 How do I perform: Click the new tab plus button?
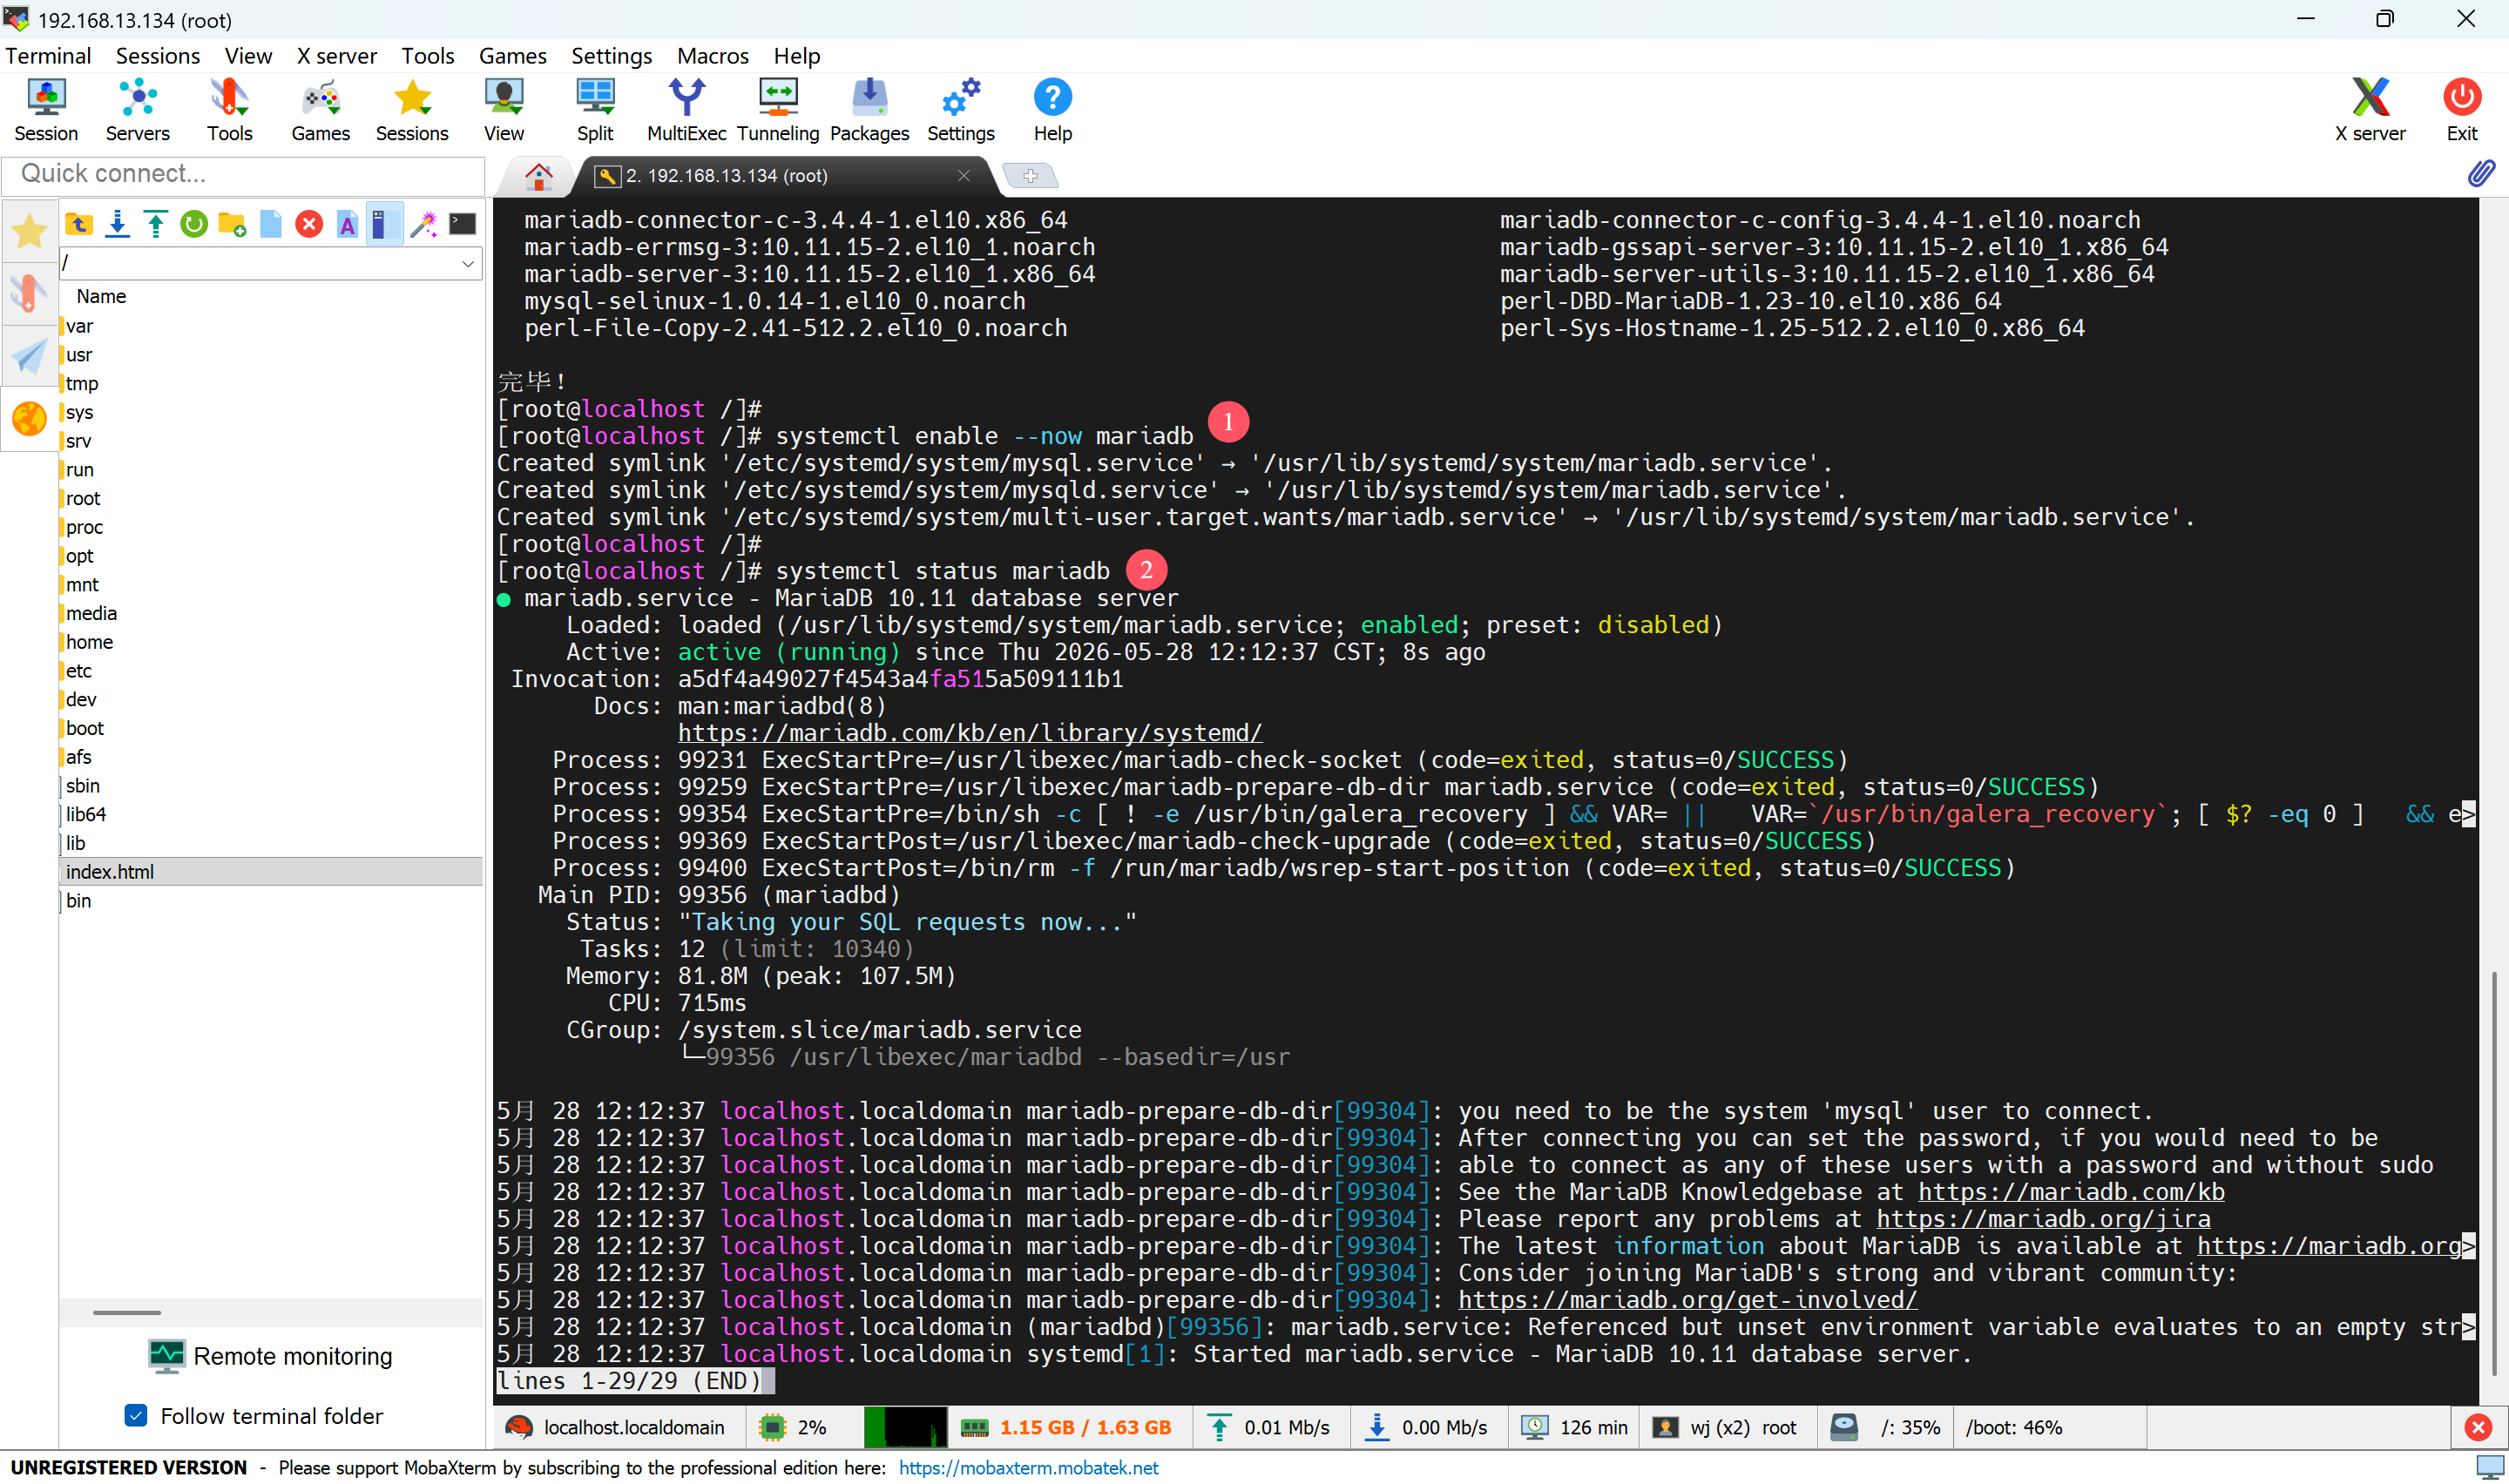1030,176
